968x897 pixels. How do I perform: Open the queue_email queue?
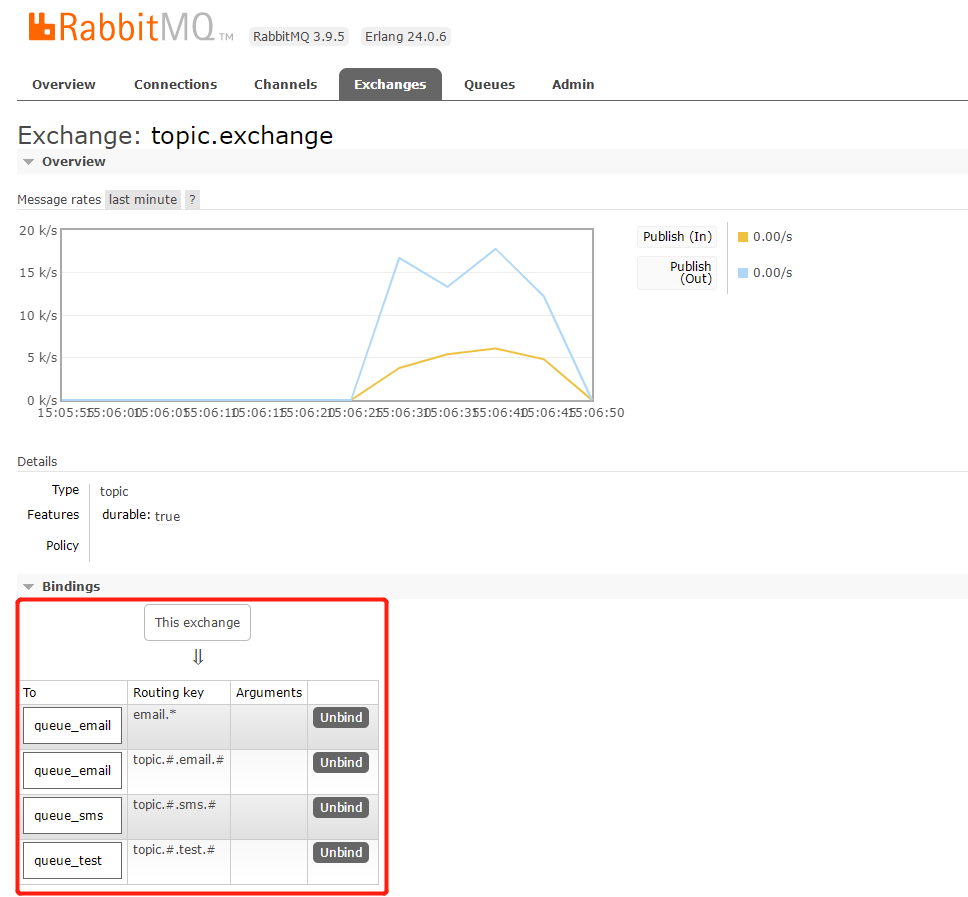[72, 725]
